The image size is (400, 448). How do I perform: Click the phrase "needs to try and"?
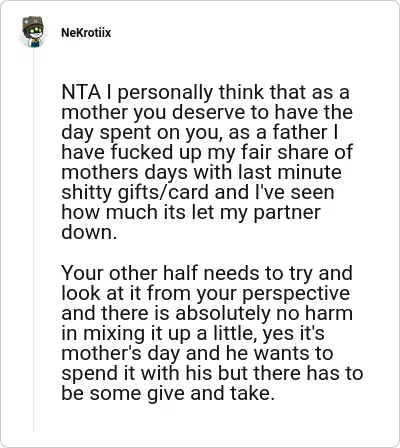278,274
